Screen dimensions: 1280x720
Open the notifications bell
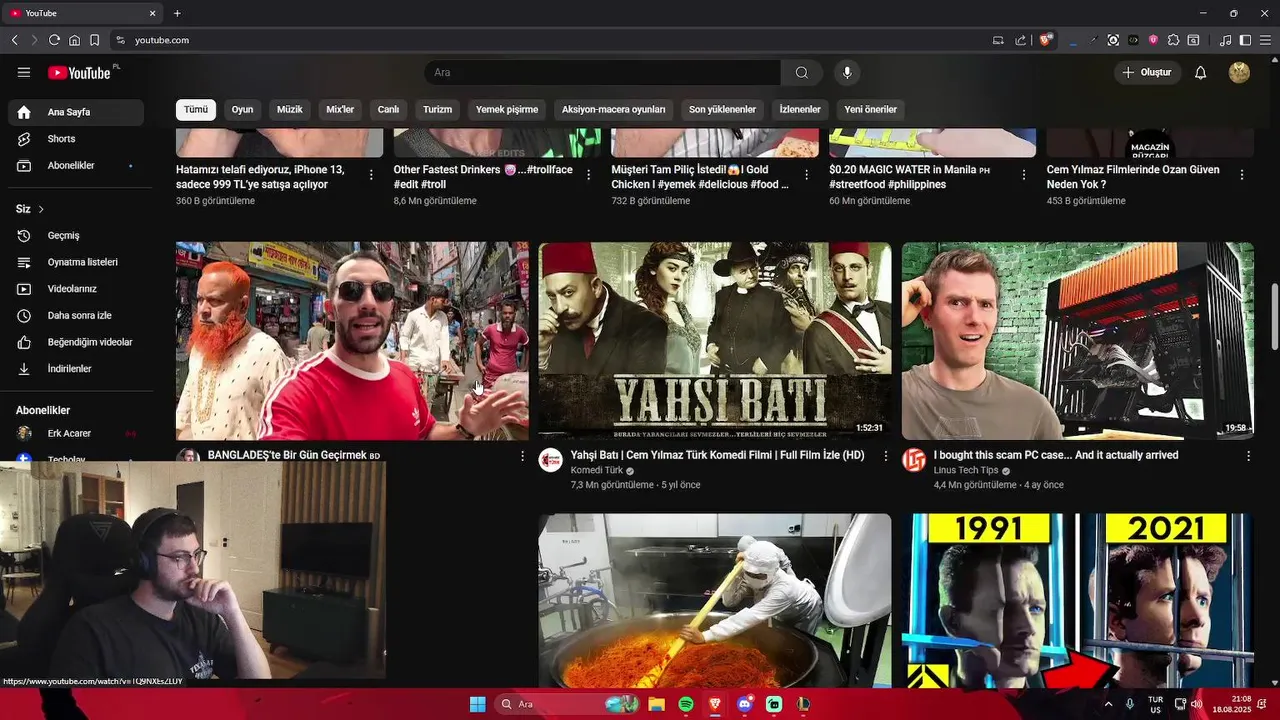pos(1201,72)
